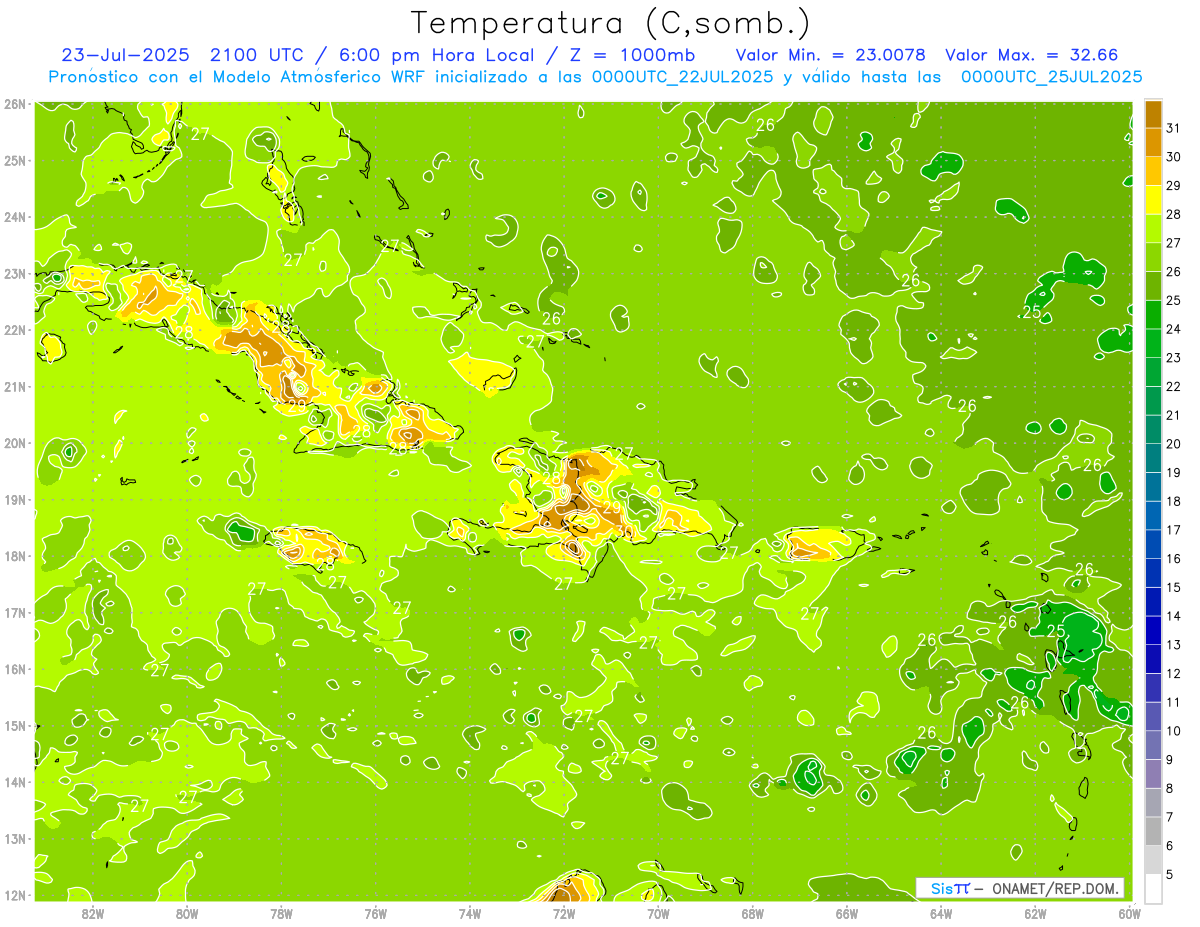The width and height of the screenshot is (1200, 927).
Task: Pick the legend swatch between 27 and 28
Action: pyautogui.click(x=1153, y=228)
